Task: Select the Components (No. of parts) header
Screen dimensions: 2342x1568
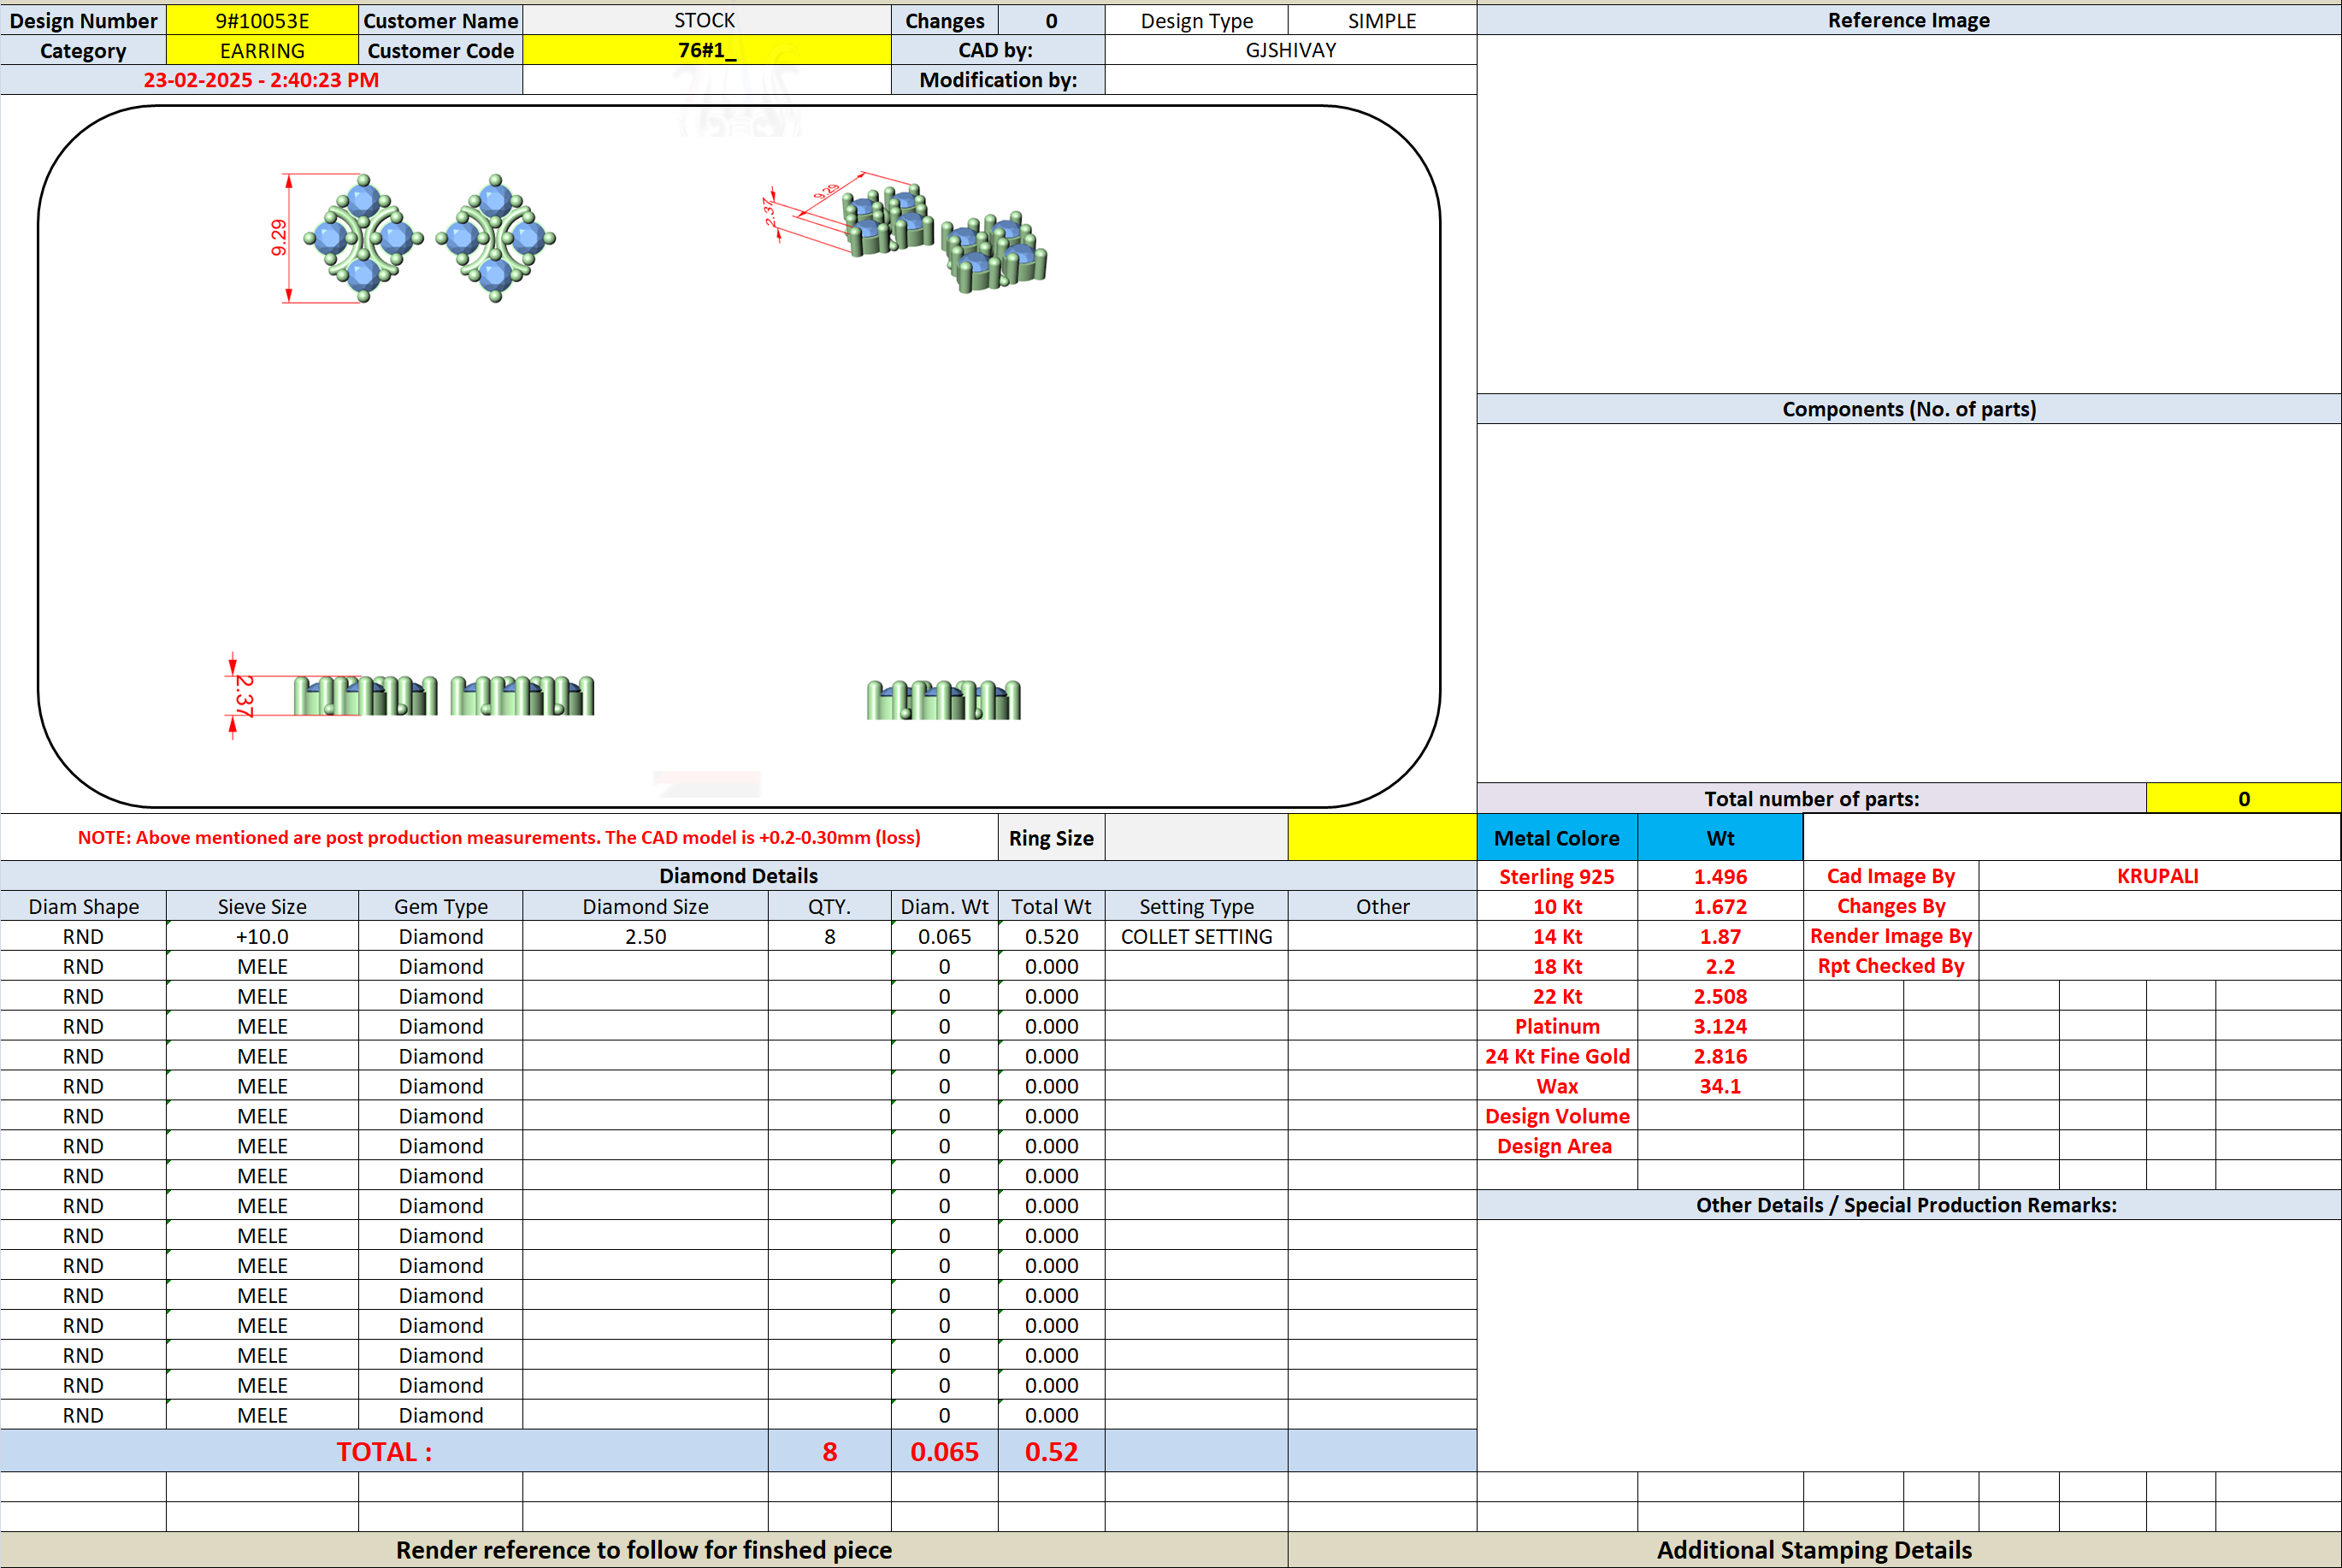Action: (x=1908, y=409)
